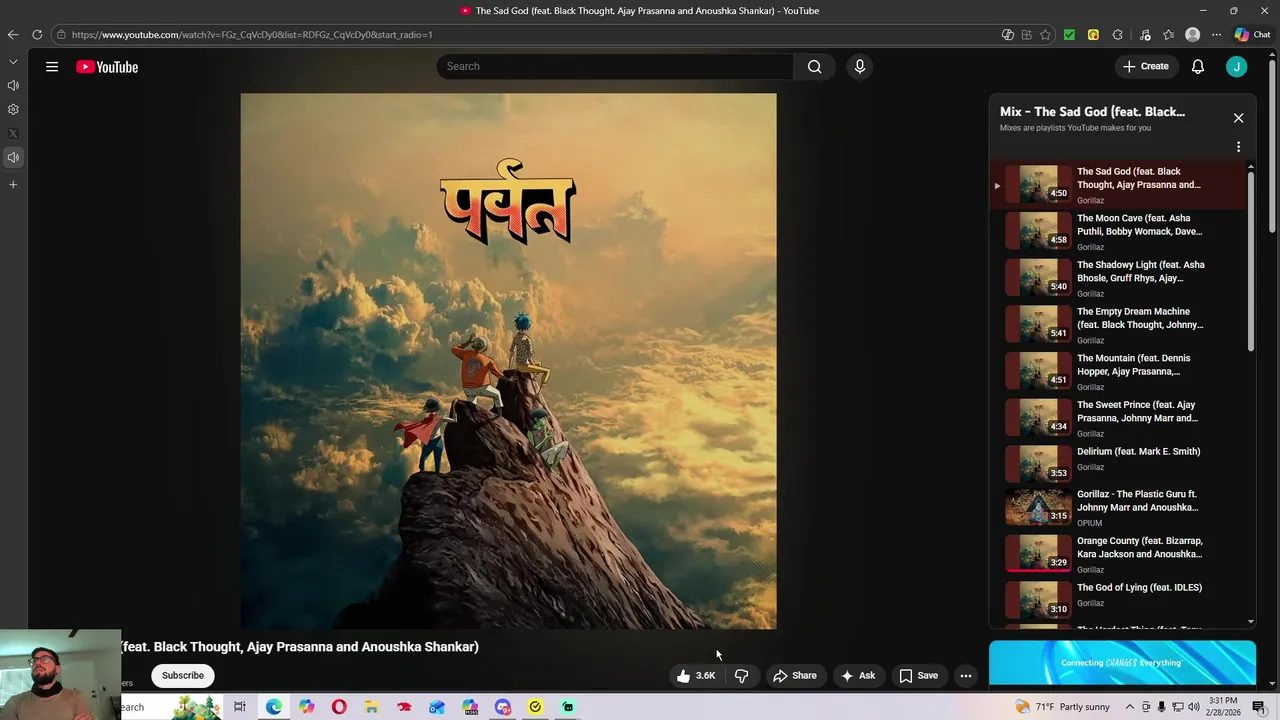The width and height of the screenshot is (1280, 720).
Task: Play The Moon Cave from the mix
Action: tap(1118, 231)
